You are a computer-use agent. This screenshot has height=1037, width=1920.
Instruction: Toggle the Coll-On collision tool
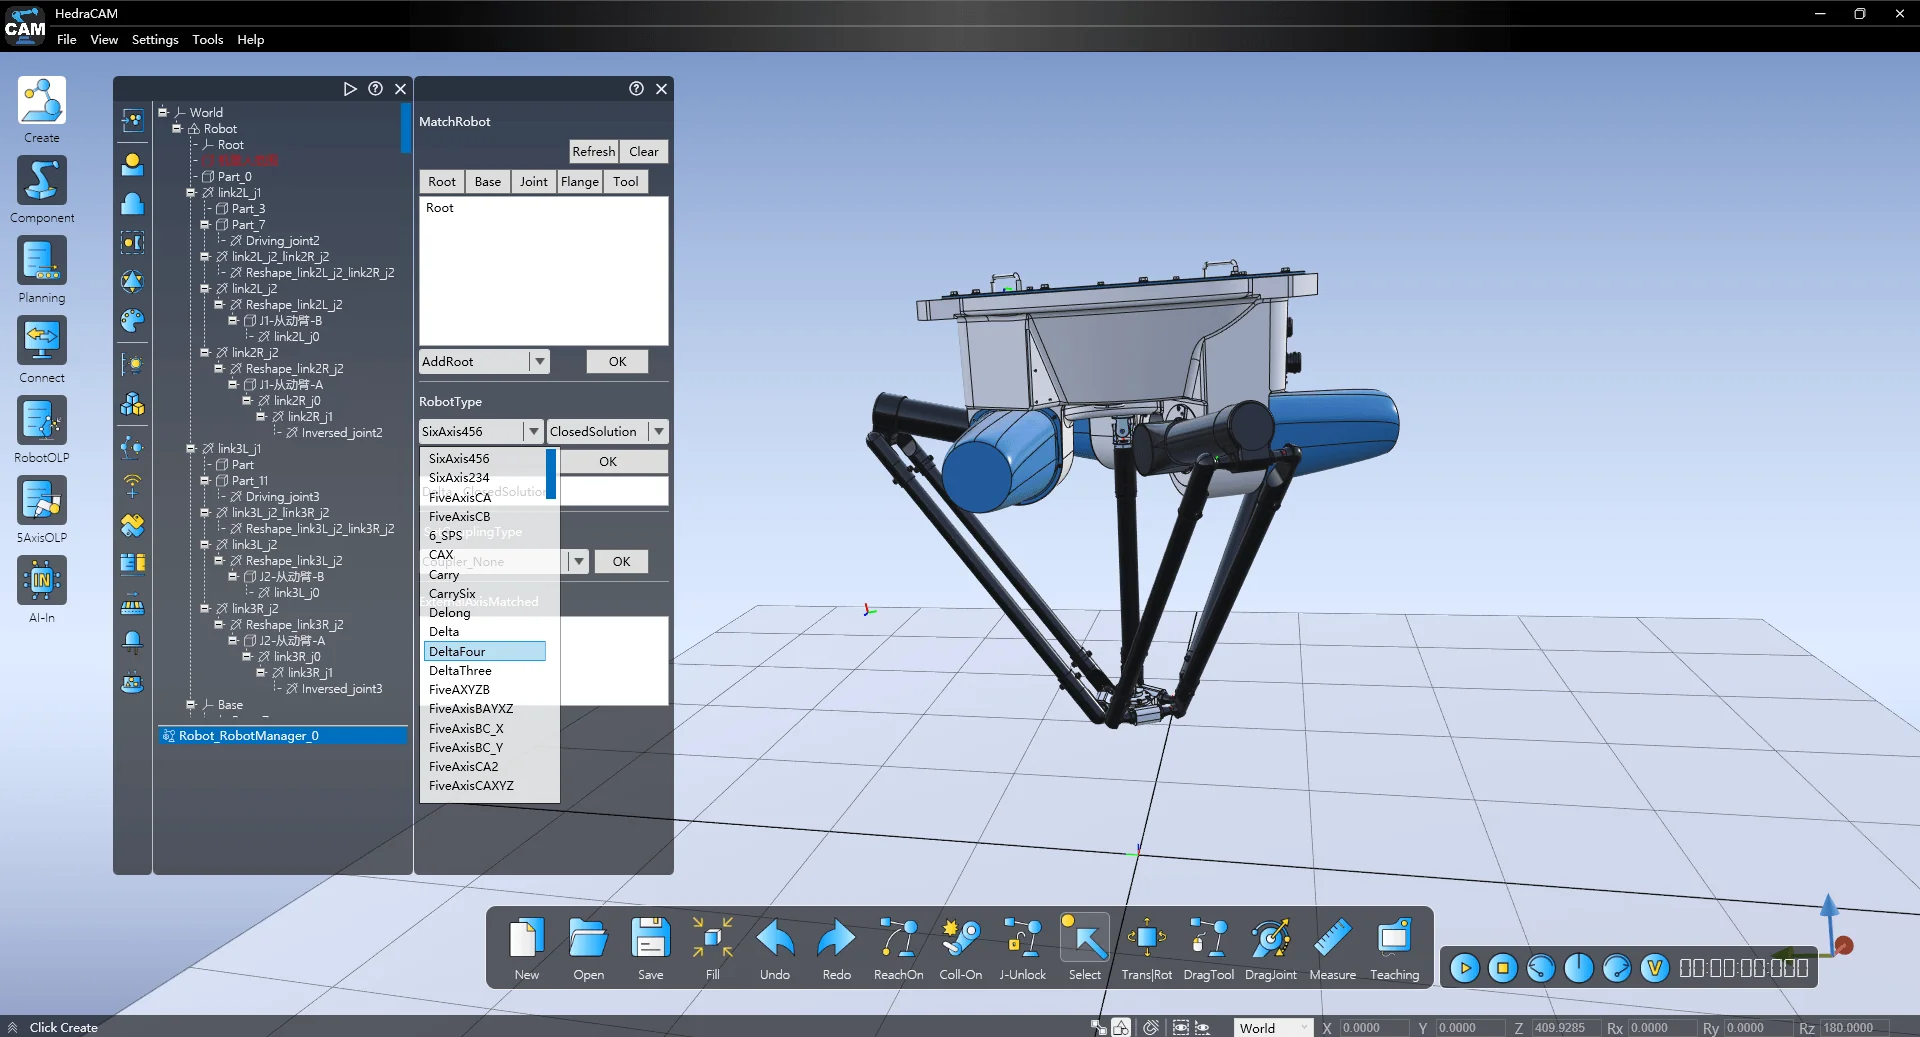pos(961,939)
